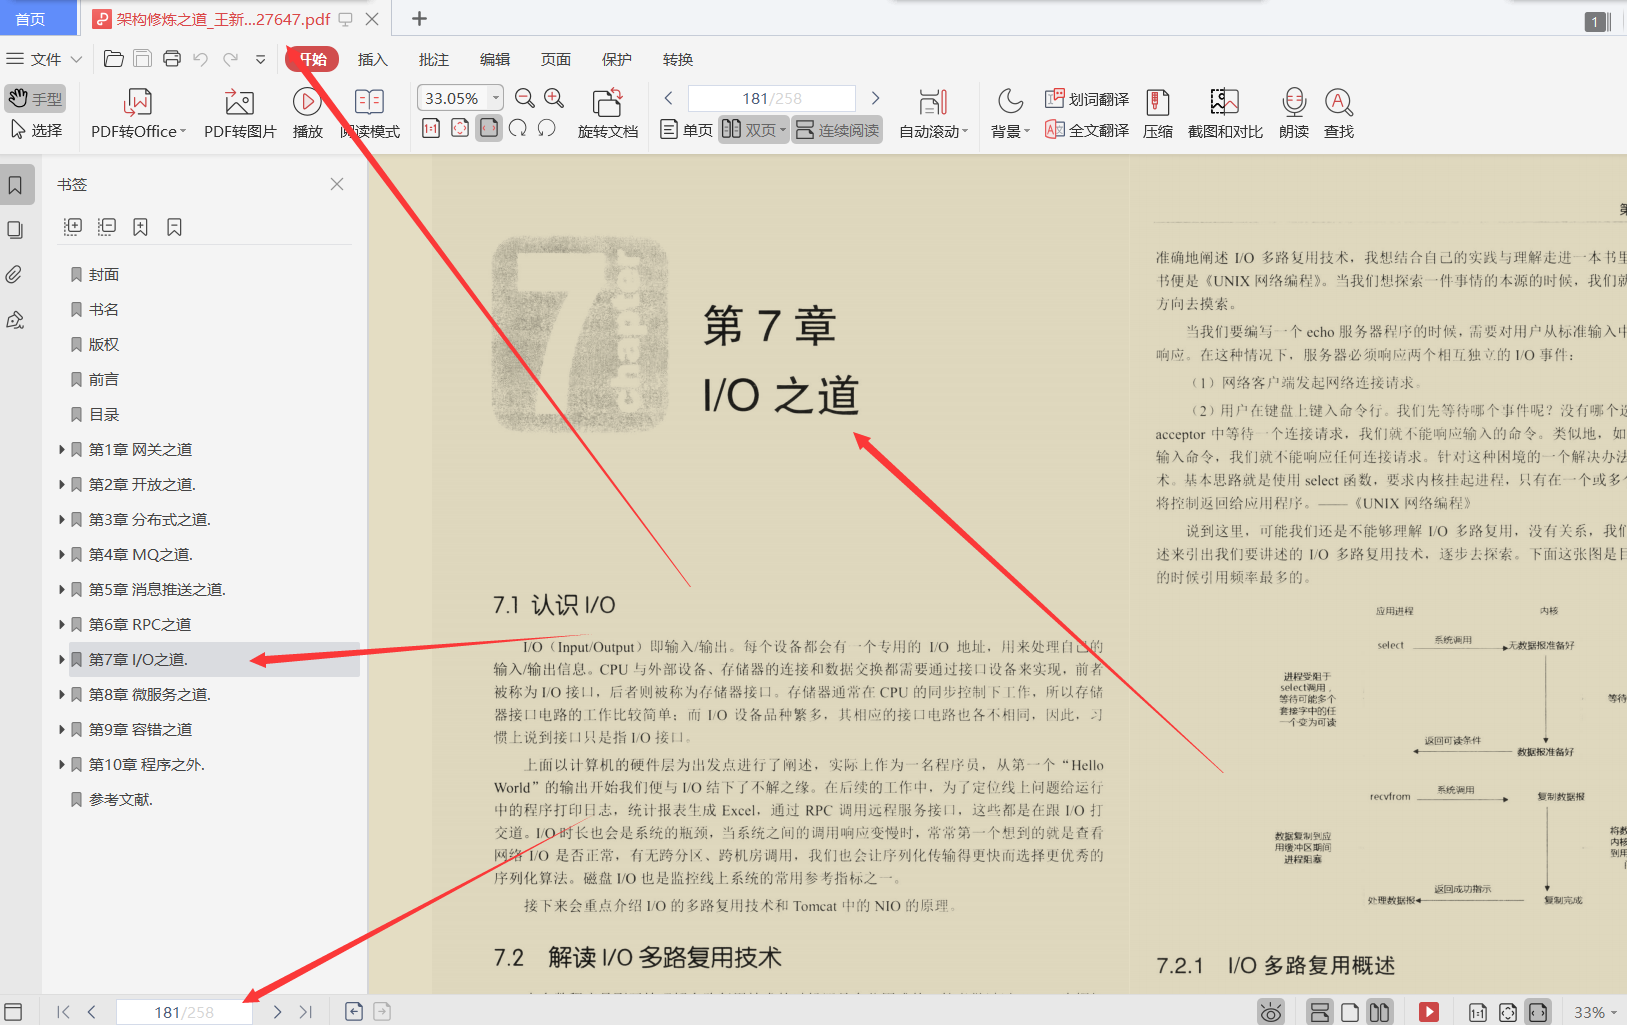
Task: Click 全文翻译 full text translation
Action: [x=1087, y=130]
